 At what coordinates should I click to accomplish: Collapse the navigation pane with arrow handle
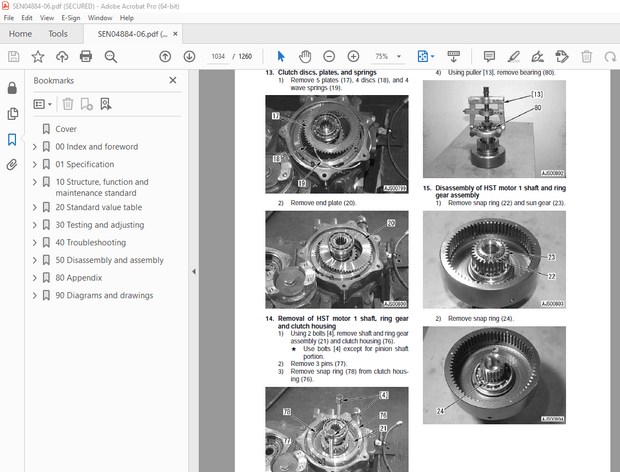(x=194, y=272)
